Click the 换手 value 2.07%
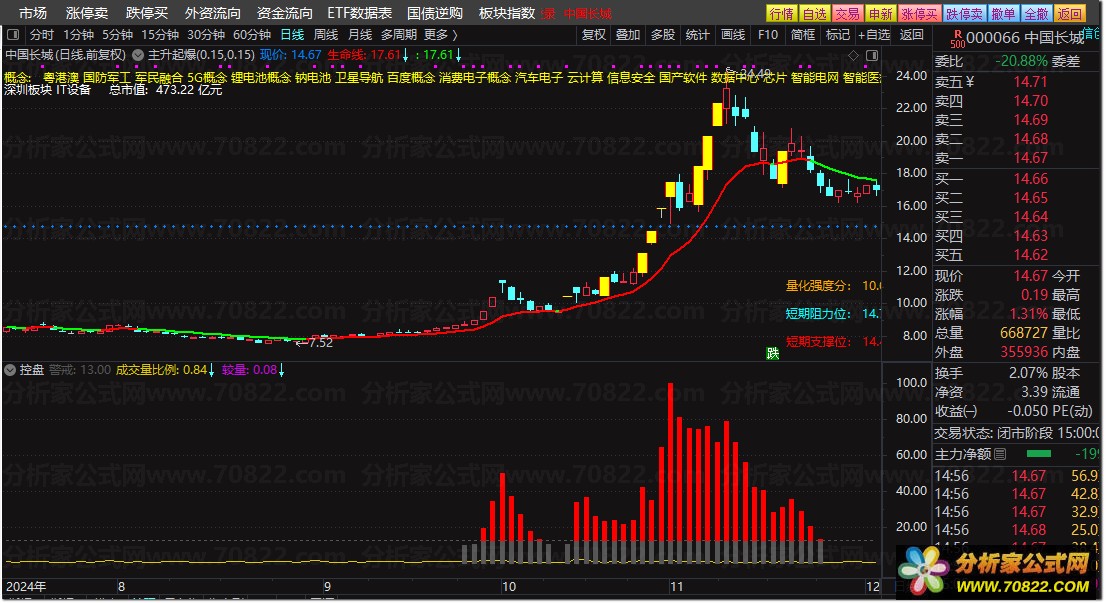The image size is (1106, 603). pos(1028,373)
